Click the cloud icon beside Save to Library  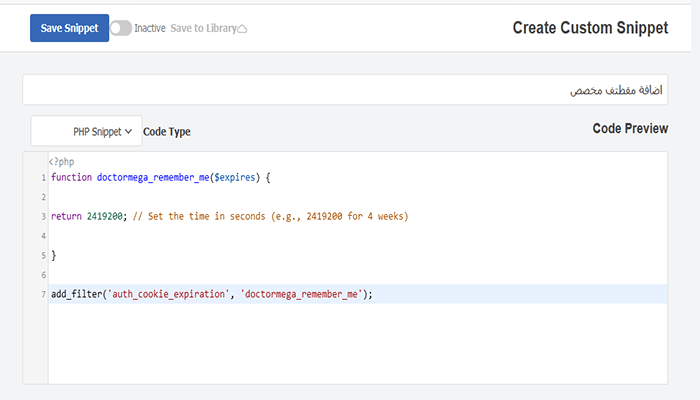coord(242,29)
